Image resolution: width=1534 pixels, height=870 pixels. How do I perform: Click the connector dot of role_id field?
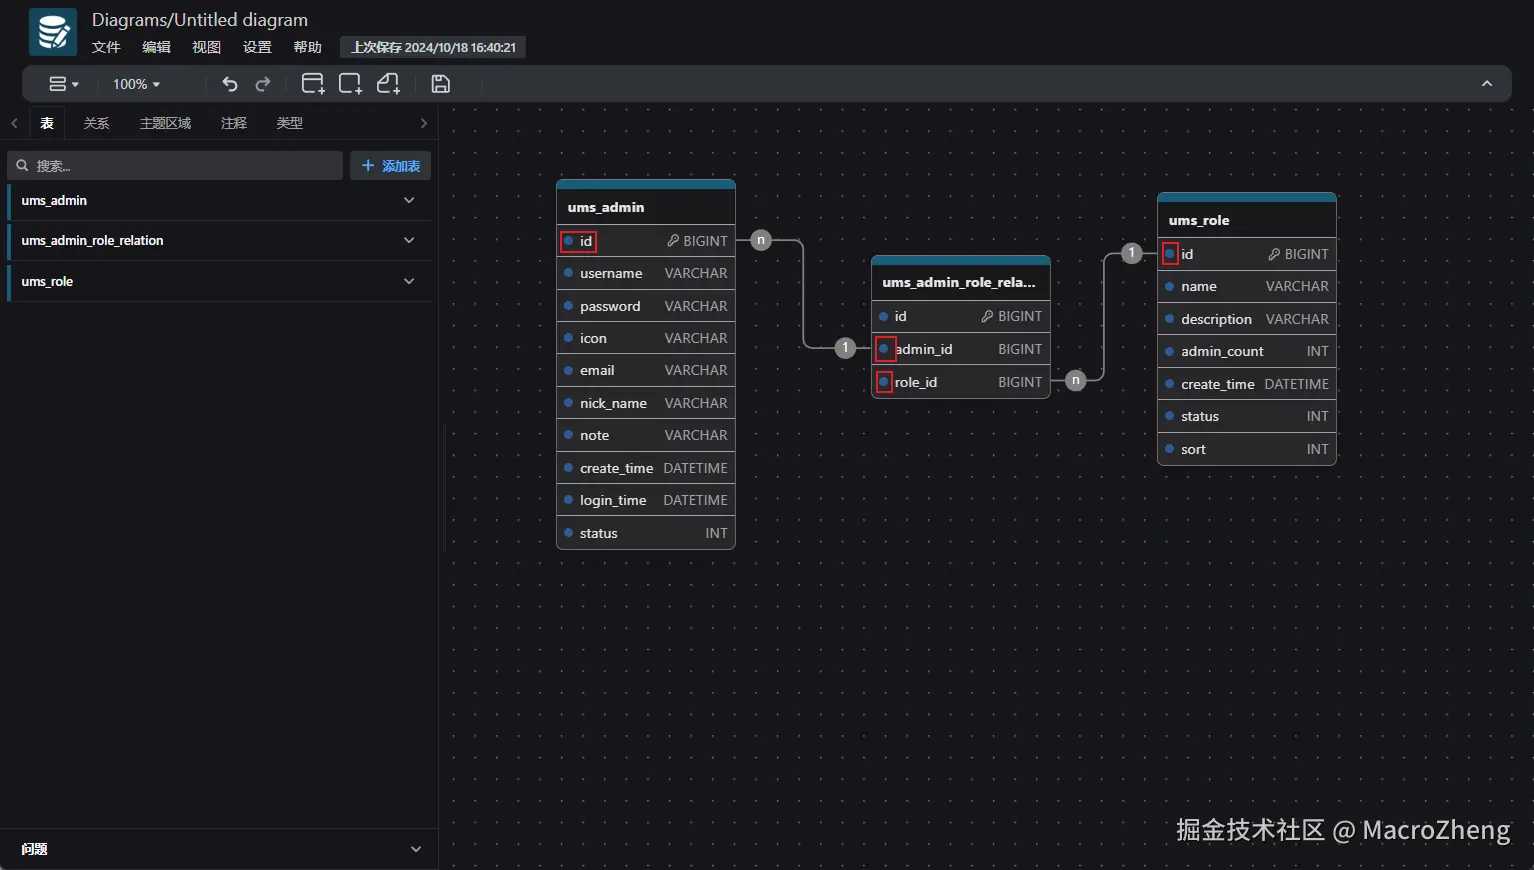click(883, 382)
